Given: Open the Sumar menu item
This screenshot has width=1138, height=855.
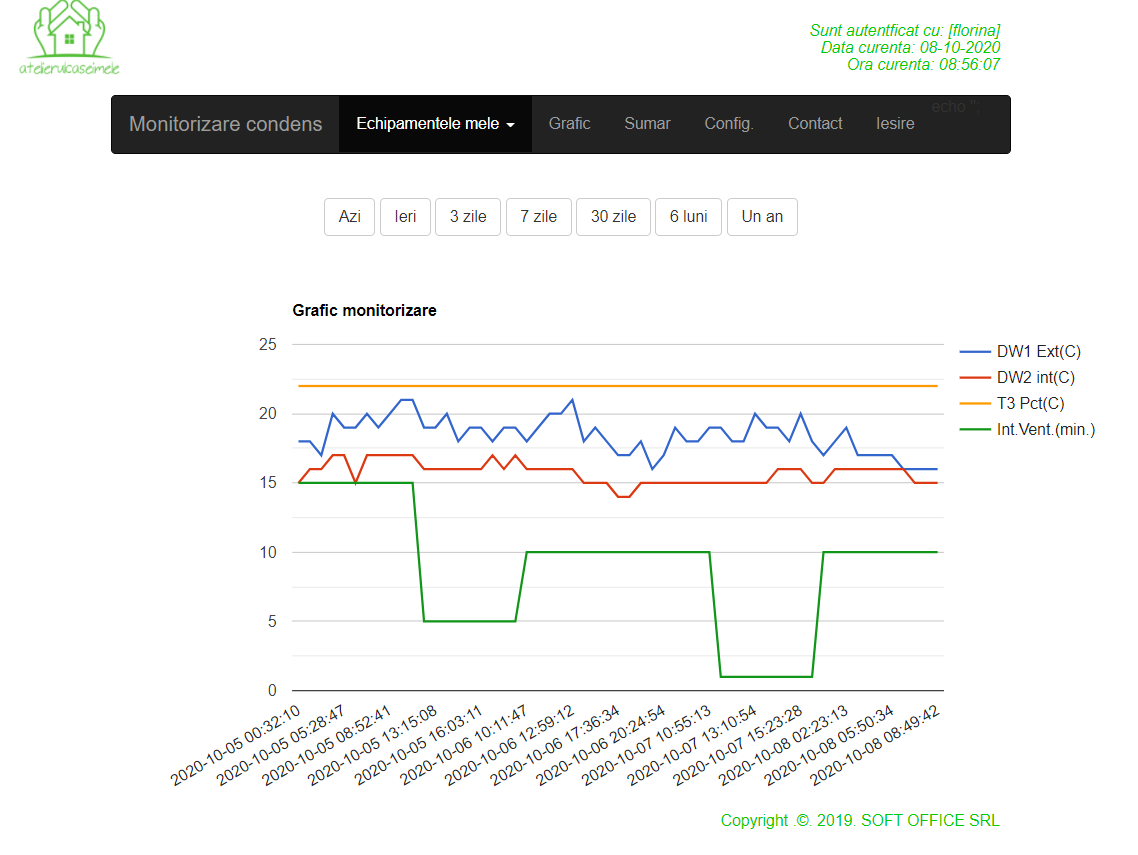Looking at the screenshot, I should [647, 124].
